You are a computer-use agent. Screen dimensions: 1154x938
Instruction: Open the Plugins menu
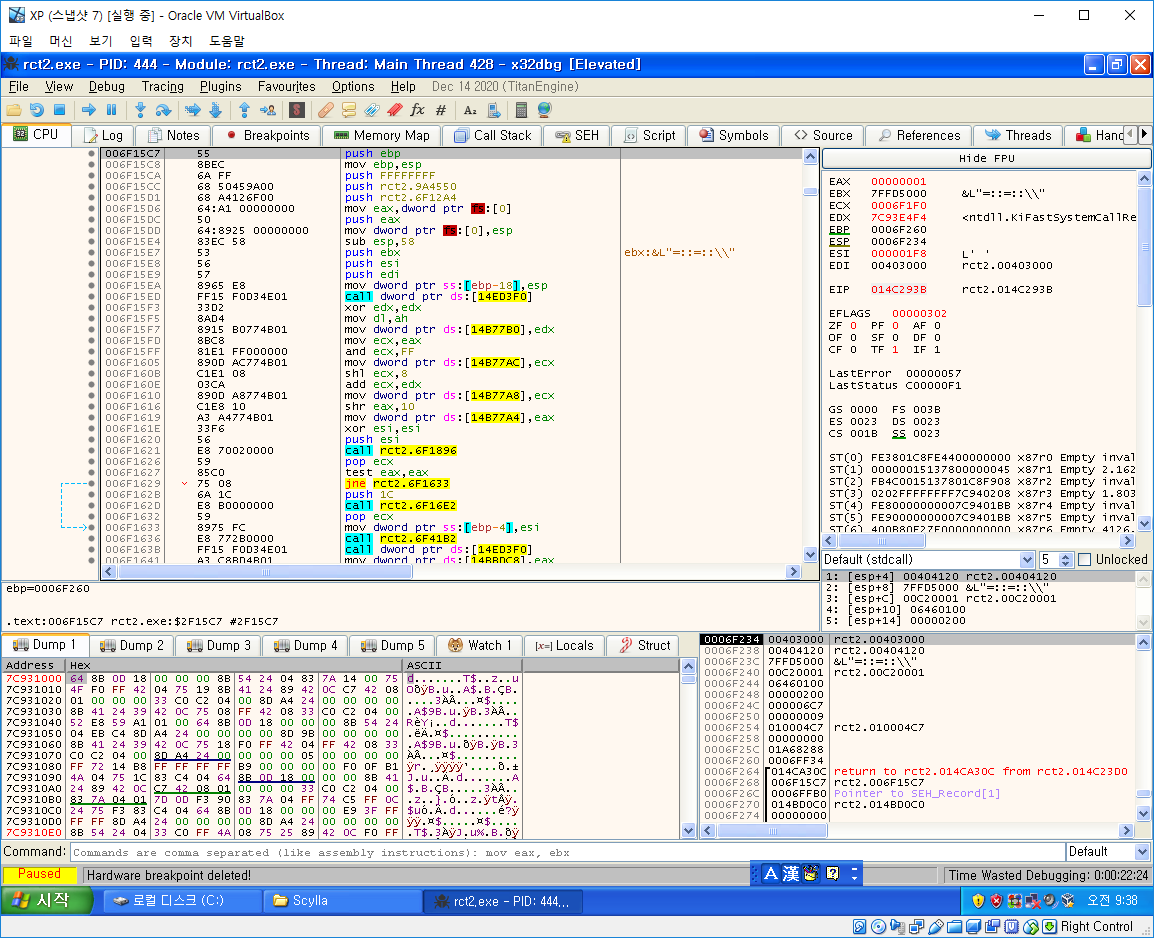pos(220,87)
